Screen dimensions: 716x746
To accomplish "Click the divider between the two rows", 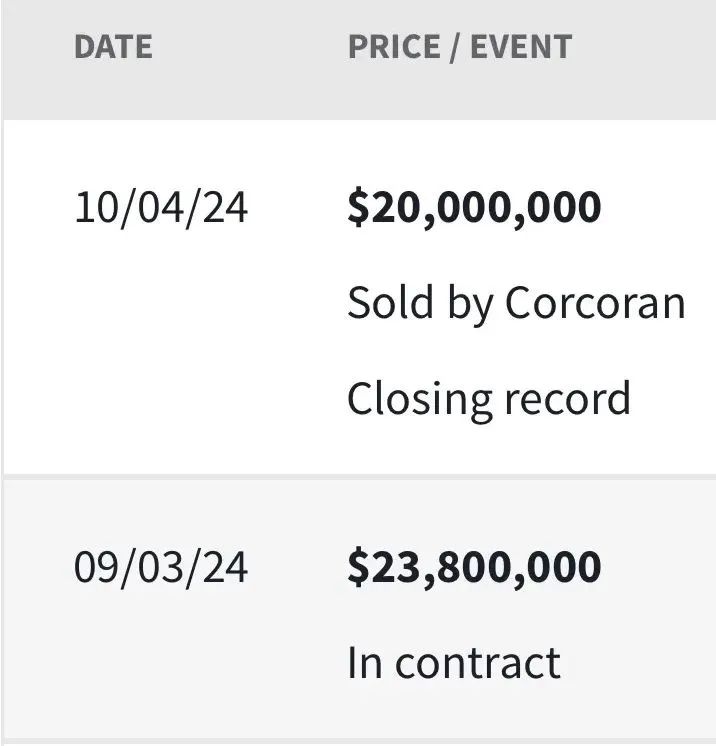I will pyautogui.click(x=358, y=477).
